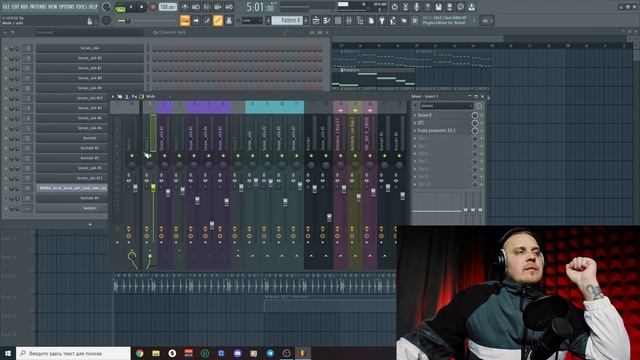This screenshot has height=360, width=640.
Task: Expand the Fruity parametric EQ 2 slot arrow
Action: pos(415,131)
